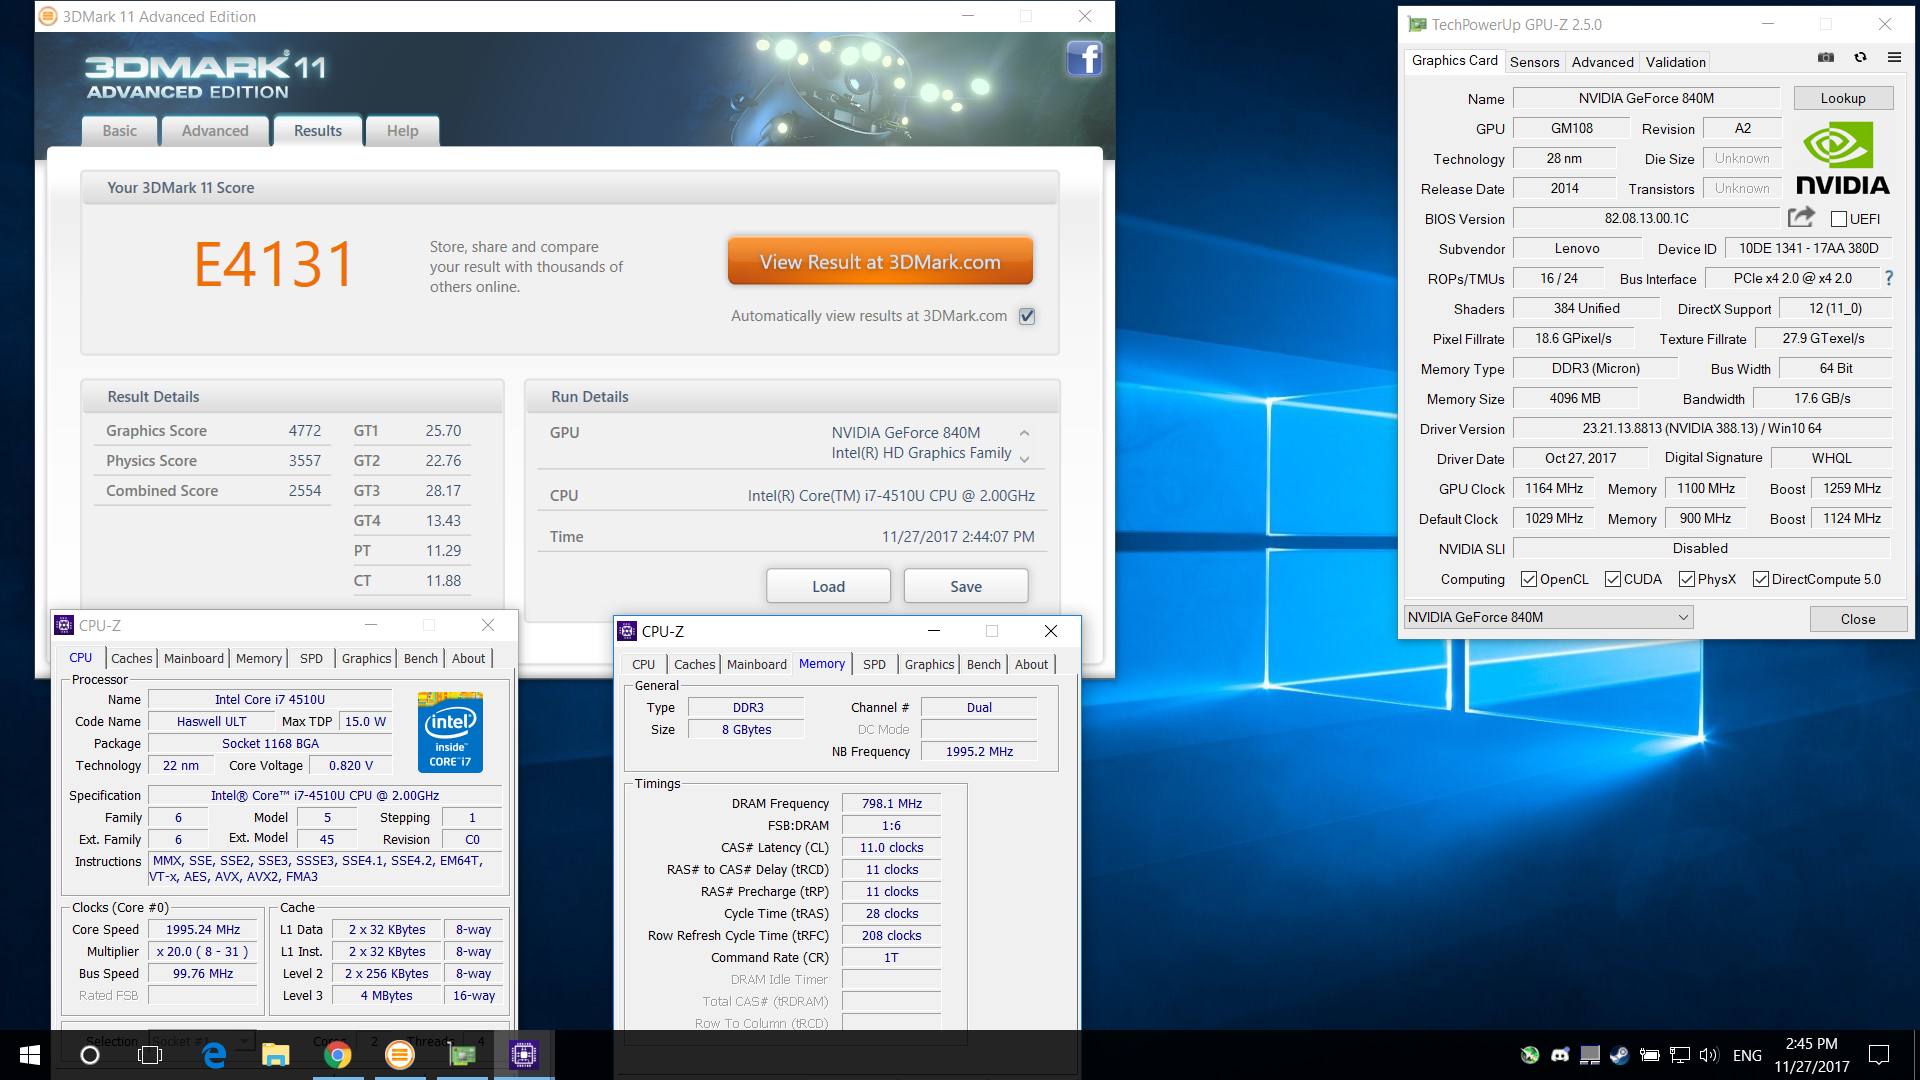The width and height of the screenshot is (1920, 1080).
Task: Open Google Chrome from taskbar
Action: tap(337, 1055)
